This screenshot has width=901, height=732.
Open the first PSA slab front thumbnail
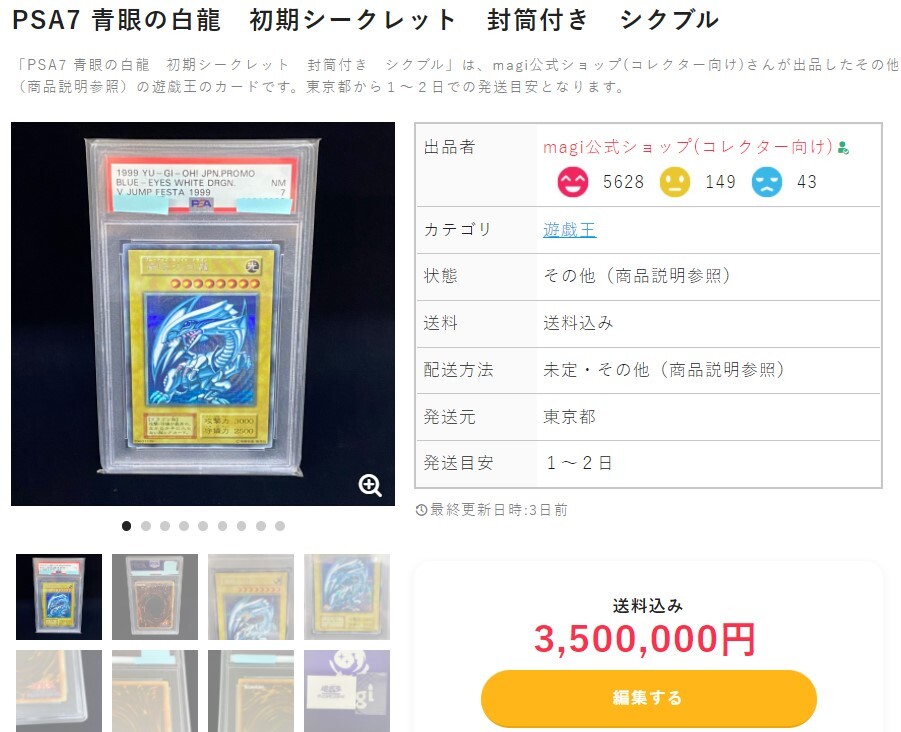click(59, 597)
